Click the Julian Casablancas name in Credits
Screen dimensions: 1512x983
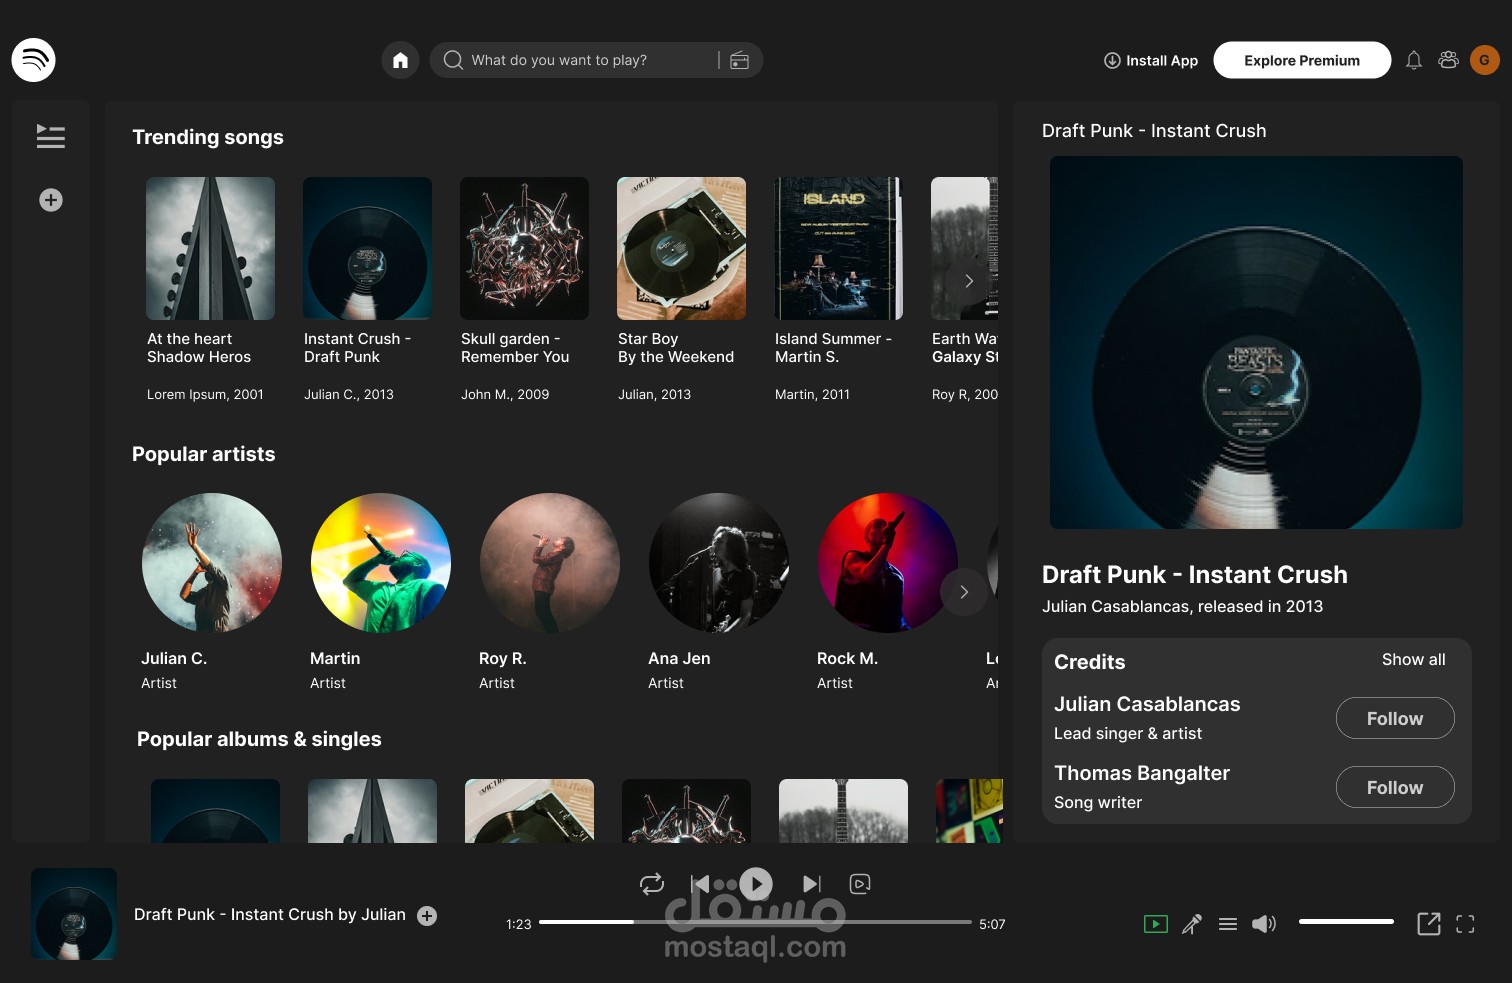[x=1147, y=704]
